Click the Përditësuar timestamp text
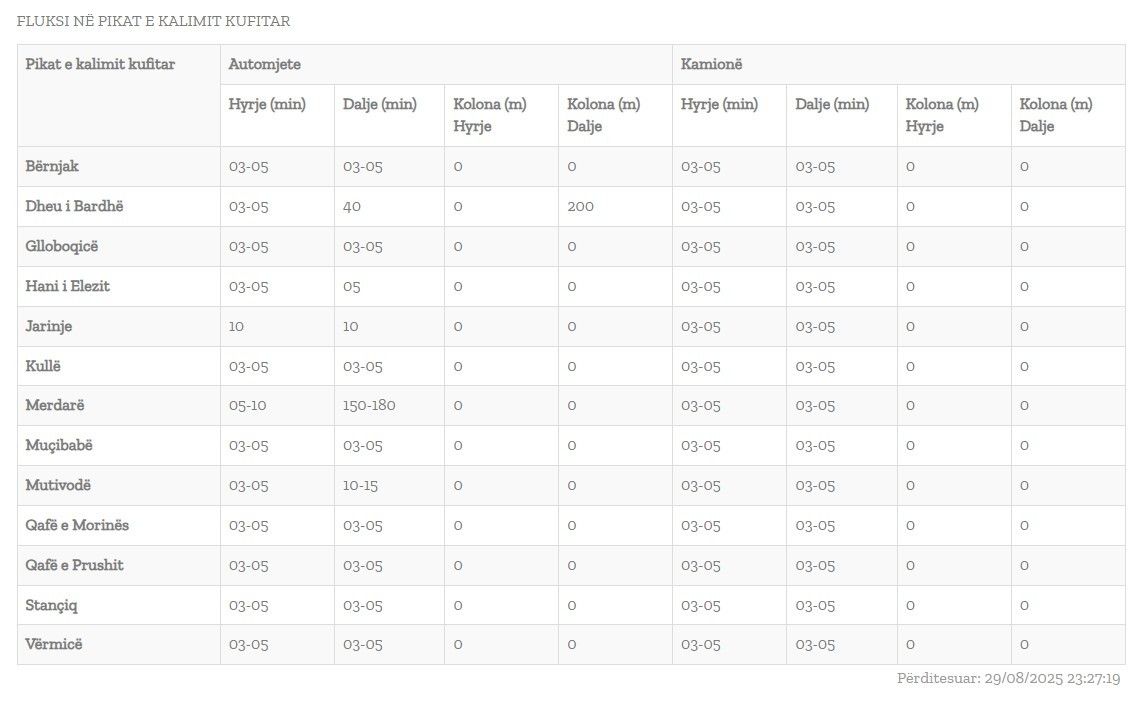Viewport: 1142px width, 703px height. click(x=1008, y=679)
